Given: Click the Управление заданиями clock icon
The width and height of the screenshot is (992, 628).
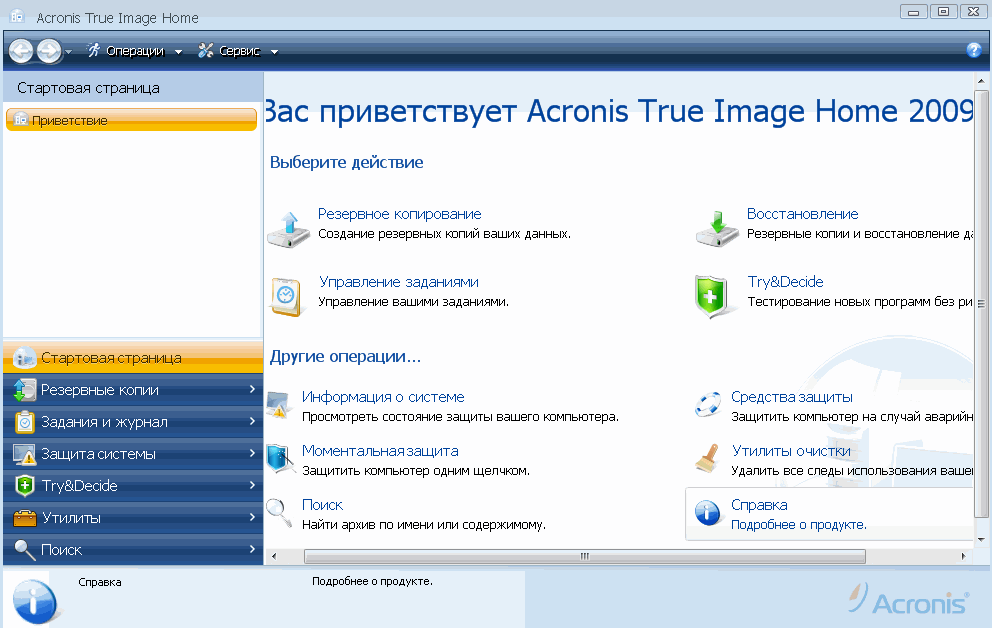Looking at the screenshot, I should [x=286, y=296].
